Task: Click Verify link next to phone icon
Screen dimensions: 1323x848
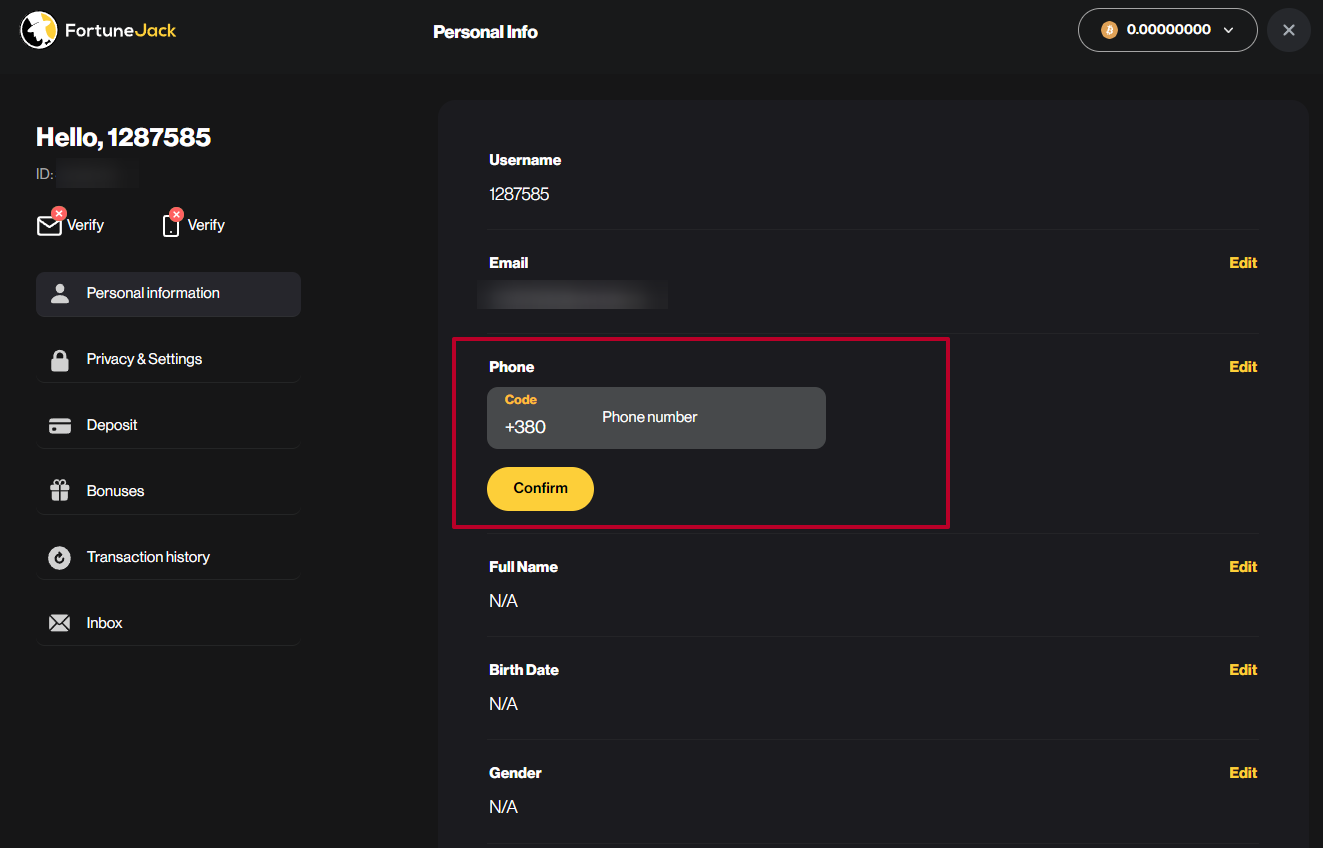Action: coord(206,225)
